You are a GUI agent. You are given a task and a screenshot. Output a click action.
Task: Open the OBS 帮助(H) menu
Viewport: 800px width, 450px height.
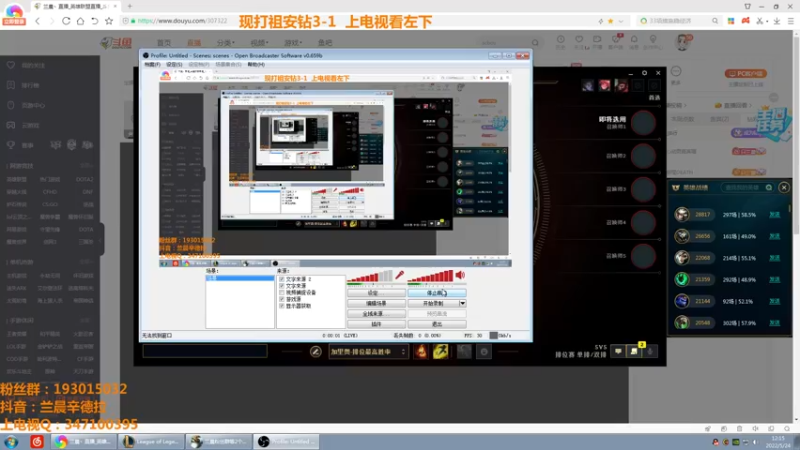point(256,65)
